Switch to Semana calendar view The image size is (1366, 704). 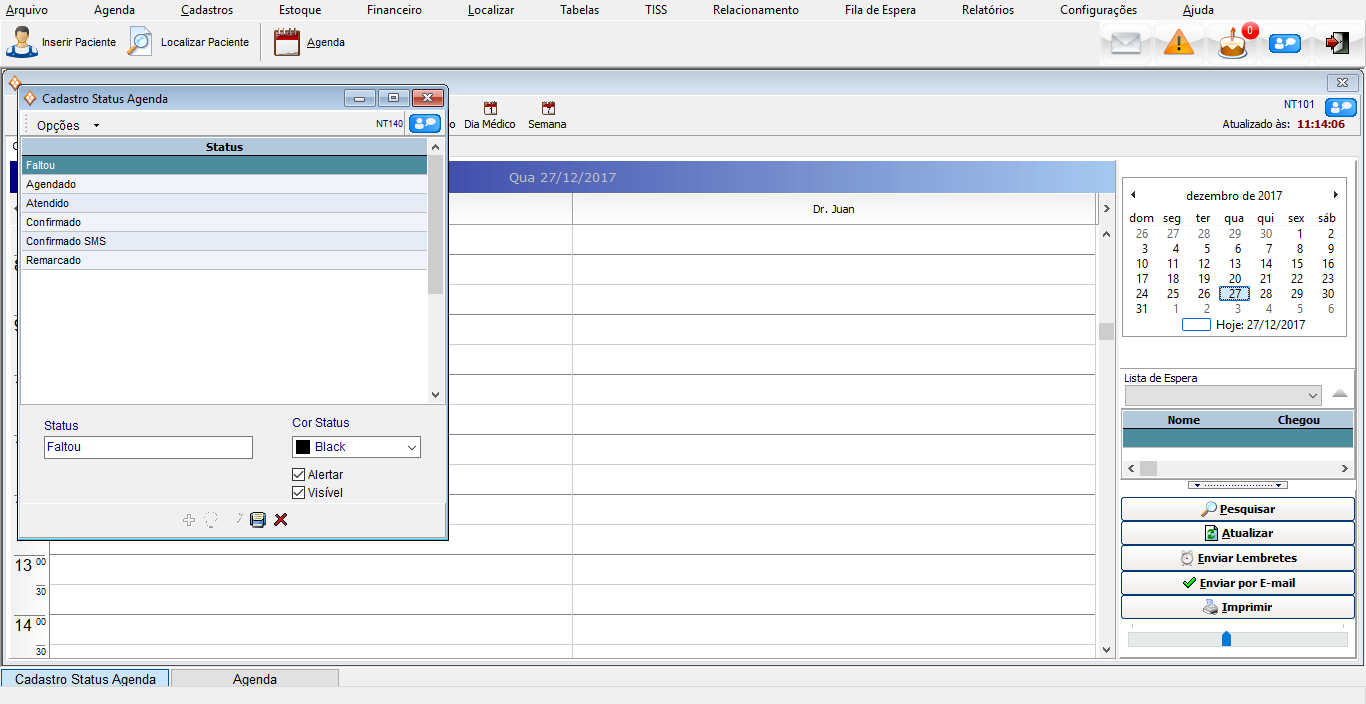pos(547,116)
